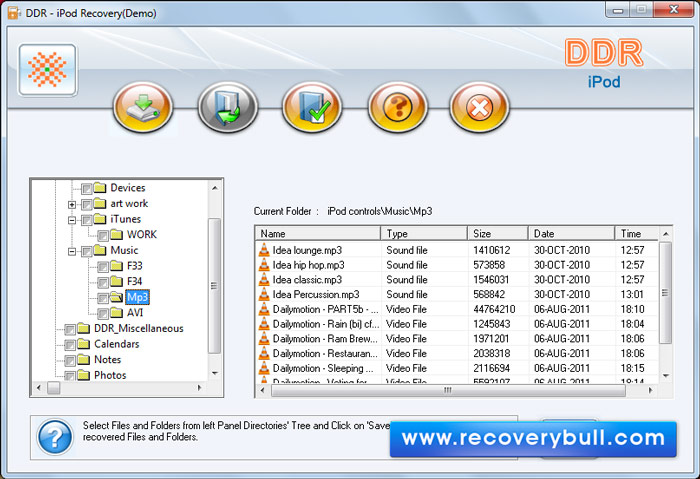Tick the checkbox next to Mp3 folder
The image size is (700, 479).
point(103,298)
